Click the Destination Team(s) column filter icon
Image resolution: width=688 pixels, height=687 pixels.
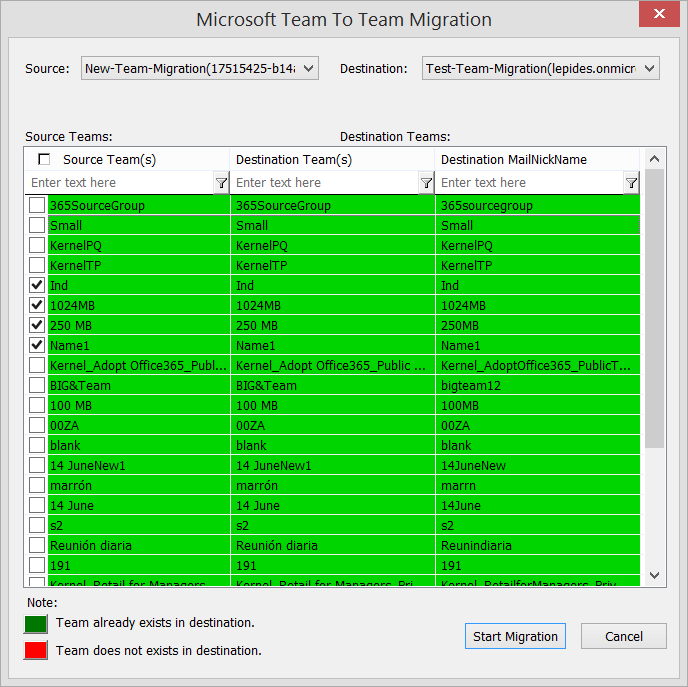coord(426,183)
